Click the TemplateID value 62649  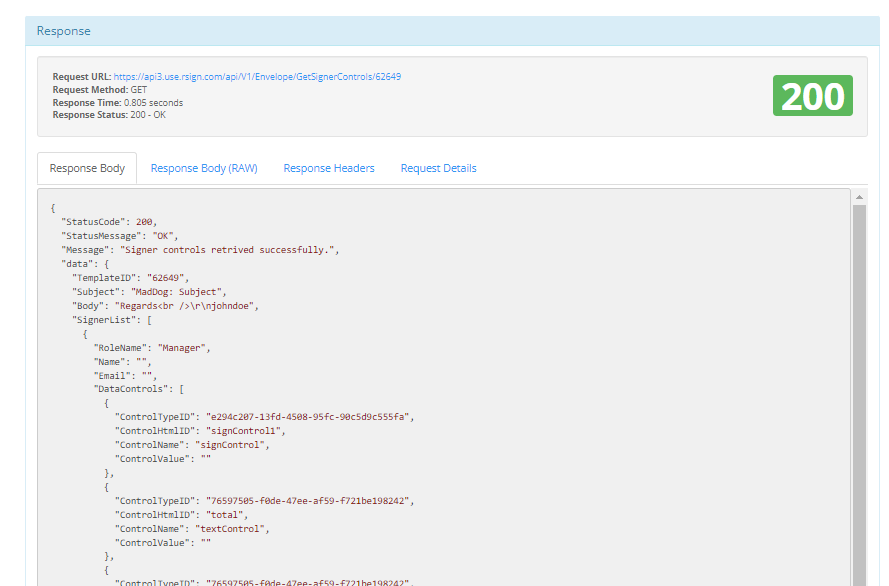[x=166, y=277]
